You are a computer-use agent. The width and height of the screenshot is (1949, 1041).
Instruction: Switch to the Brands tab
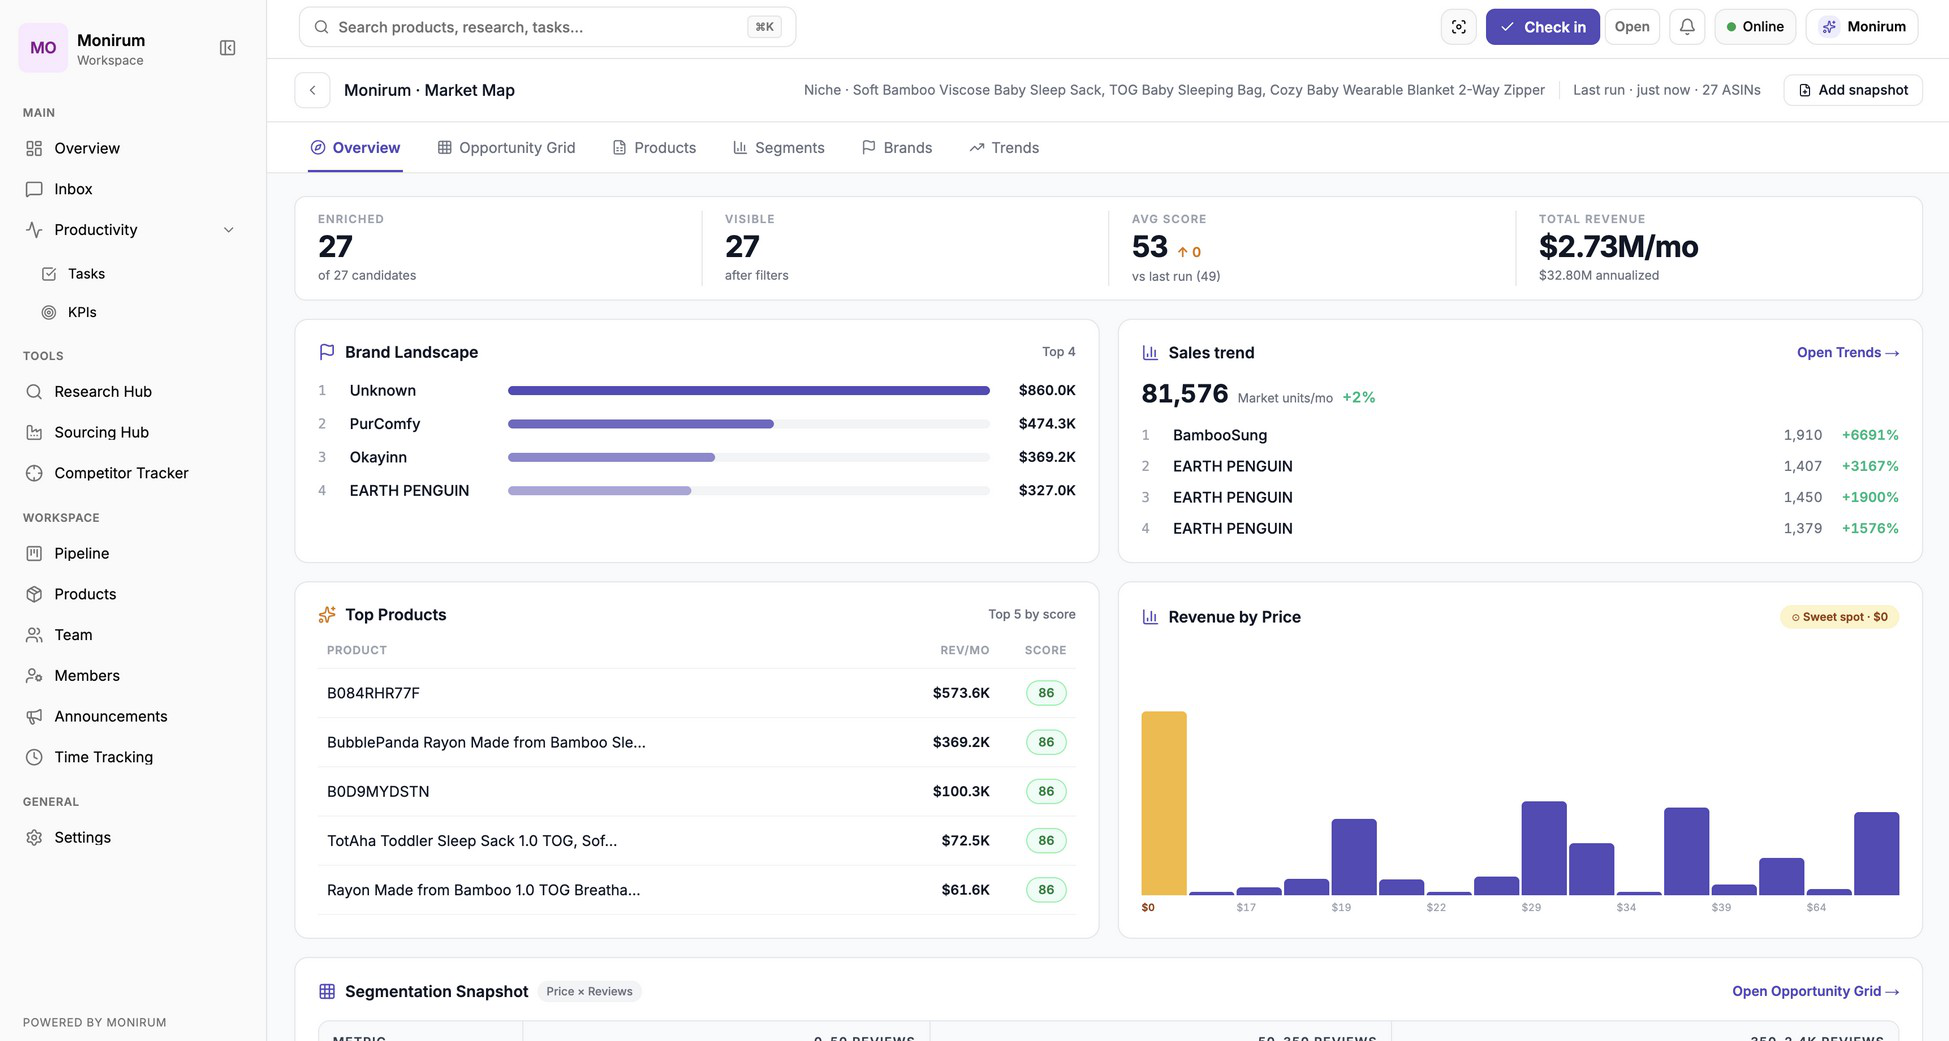pyautogui.click(x=897, y=148)
